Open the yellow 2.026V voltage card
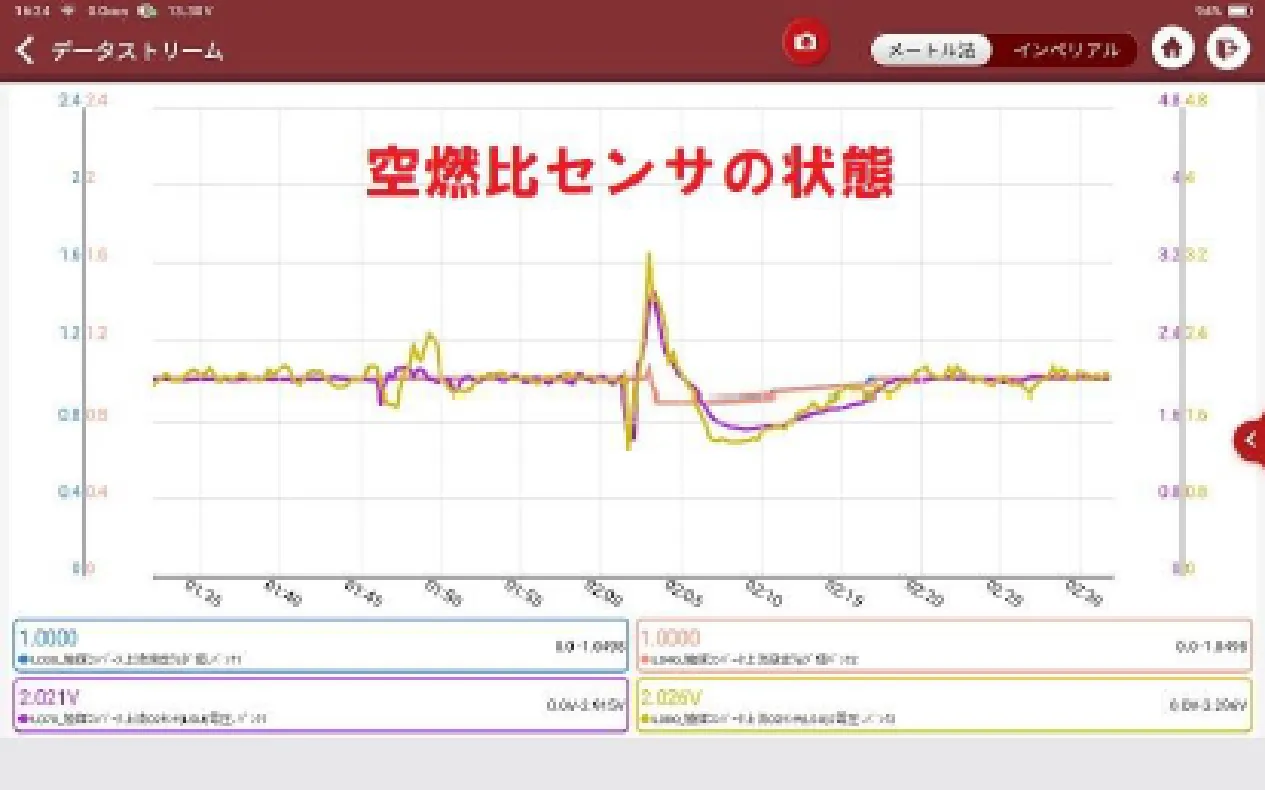This screenshot has width=1265, height=790. (943, 704)
